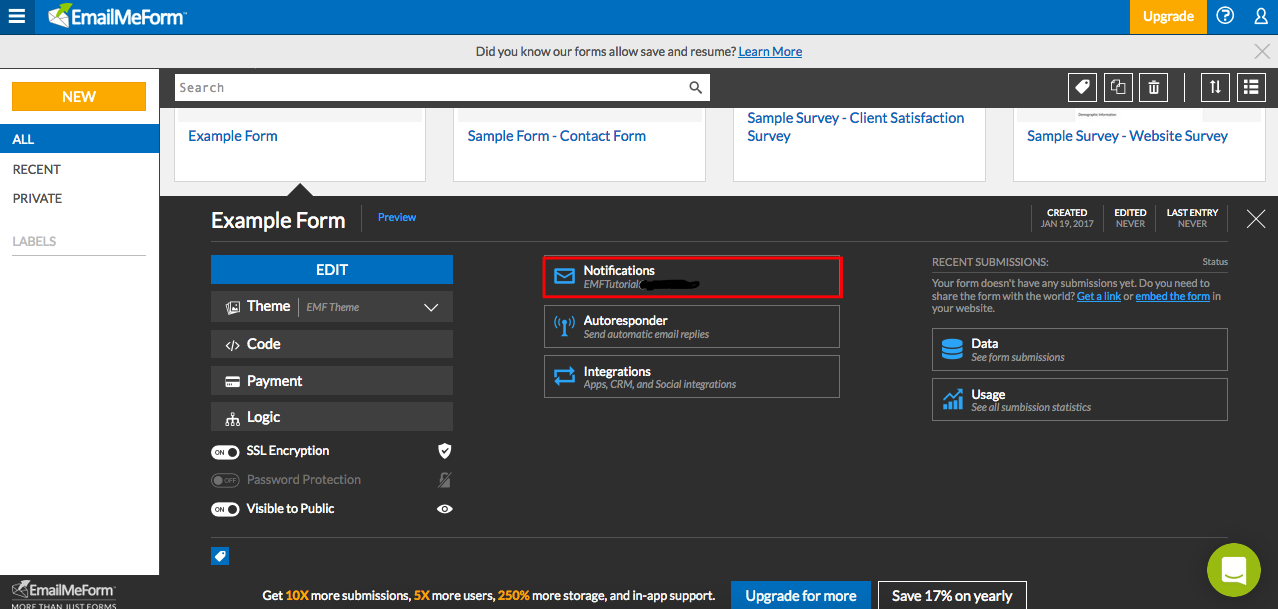Viewport: 1278px width, 609px height.
Task: Open the hamburger main menu
Action: click(x=17, y=16)
